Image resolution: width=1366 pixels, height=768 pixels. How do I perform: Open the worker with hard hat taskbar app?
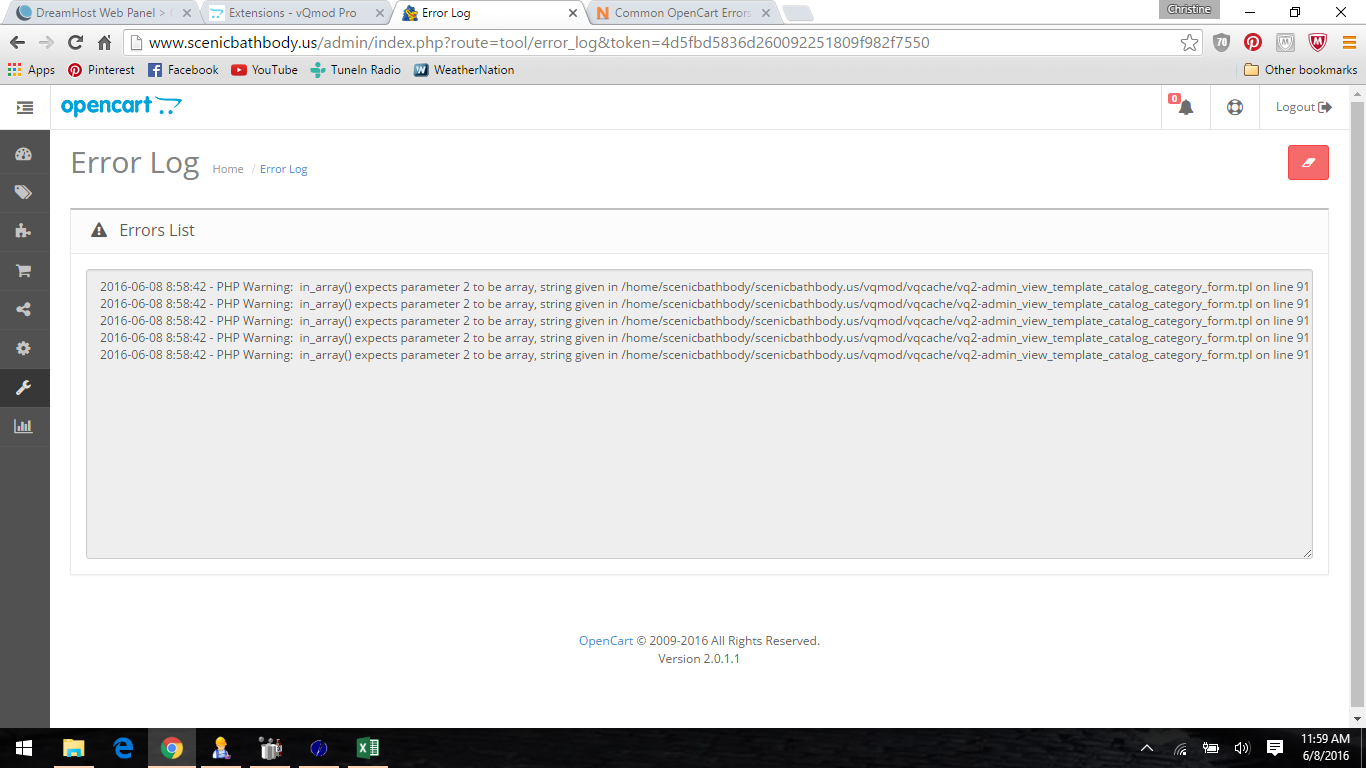(221, 748)
